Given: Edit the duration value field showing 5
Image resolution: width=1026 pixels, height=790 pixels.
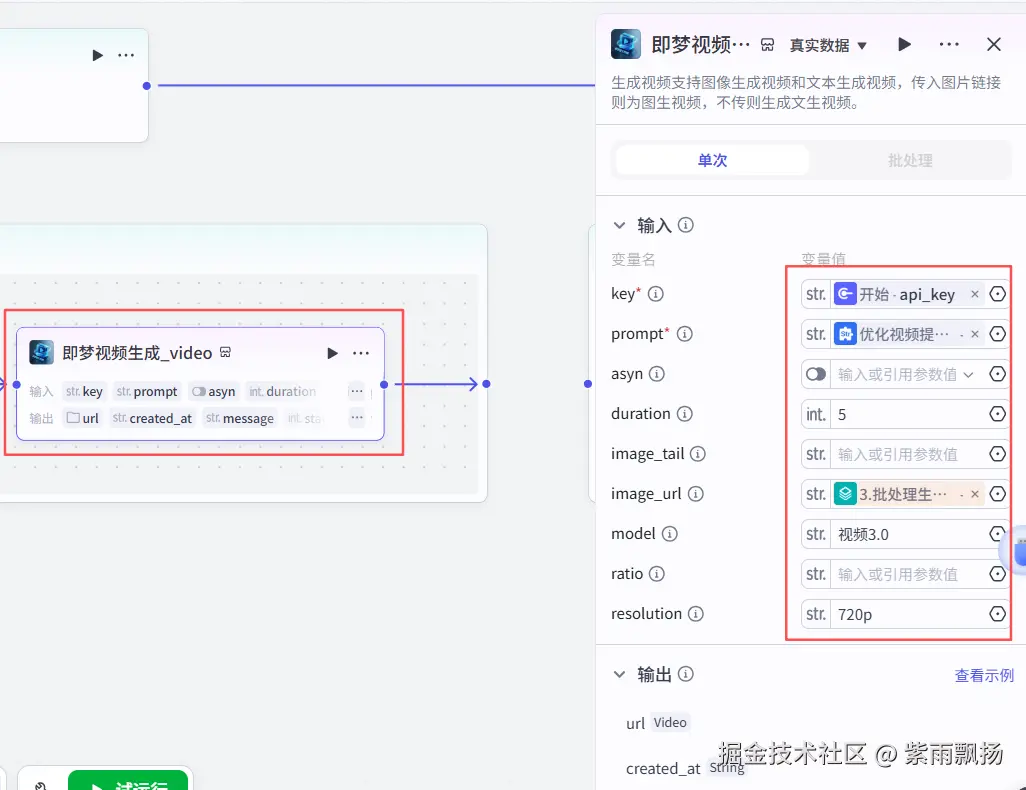Looking at the screenshot, I should tap(908, 414).
